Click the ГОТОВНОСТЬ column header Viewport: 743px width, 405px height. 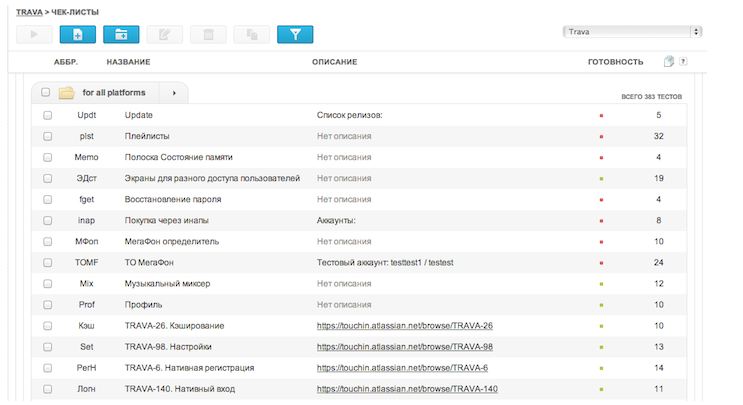[x=615, y=62]
